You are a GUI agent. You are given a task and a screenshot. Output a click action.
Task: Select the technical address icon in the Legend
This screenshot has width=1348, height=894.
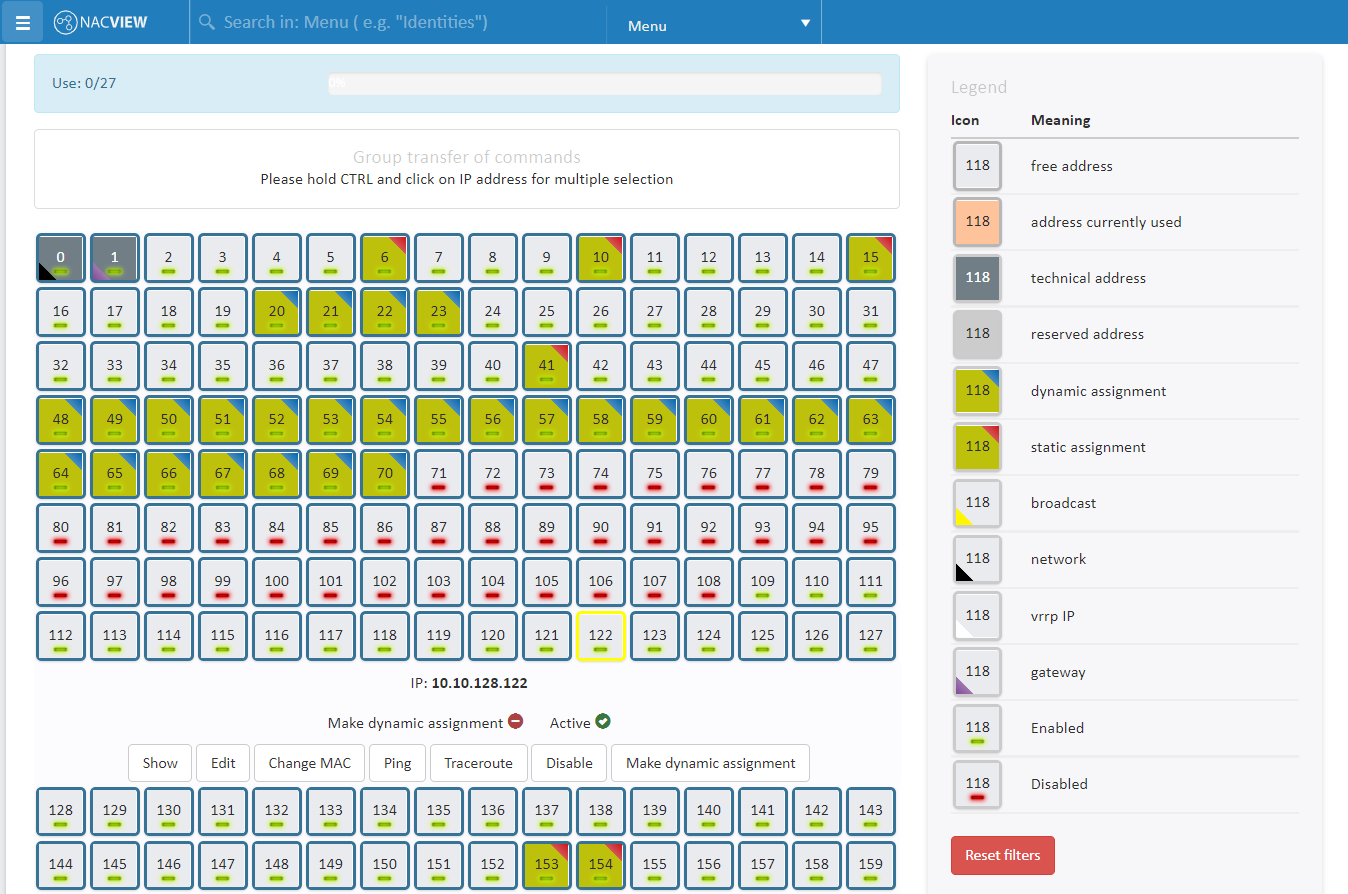[x=977, y=278]
